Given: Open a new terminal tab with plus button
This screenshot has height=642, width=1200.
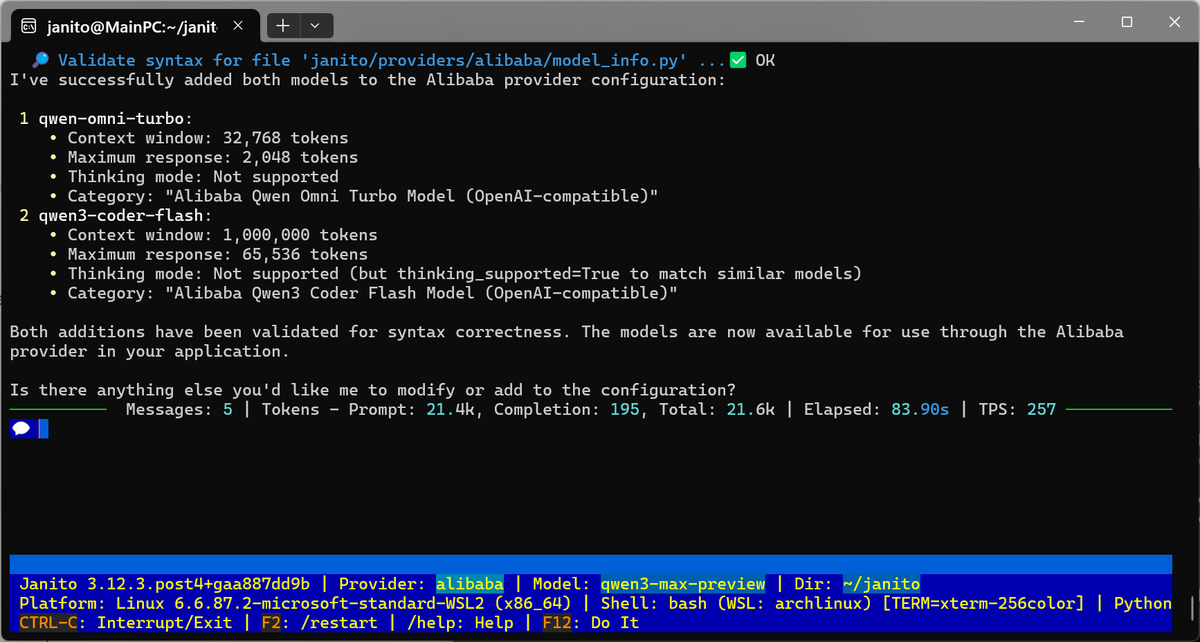Looking at the screenshot, I should [x=283, y=25].
